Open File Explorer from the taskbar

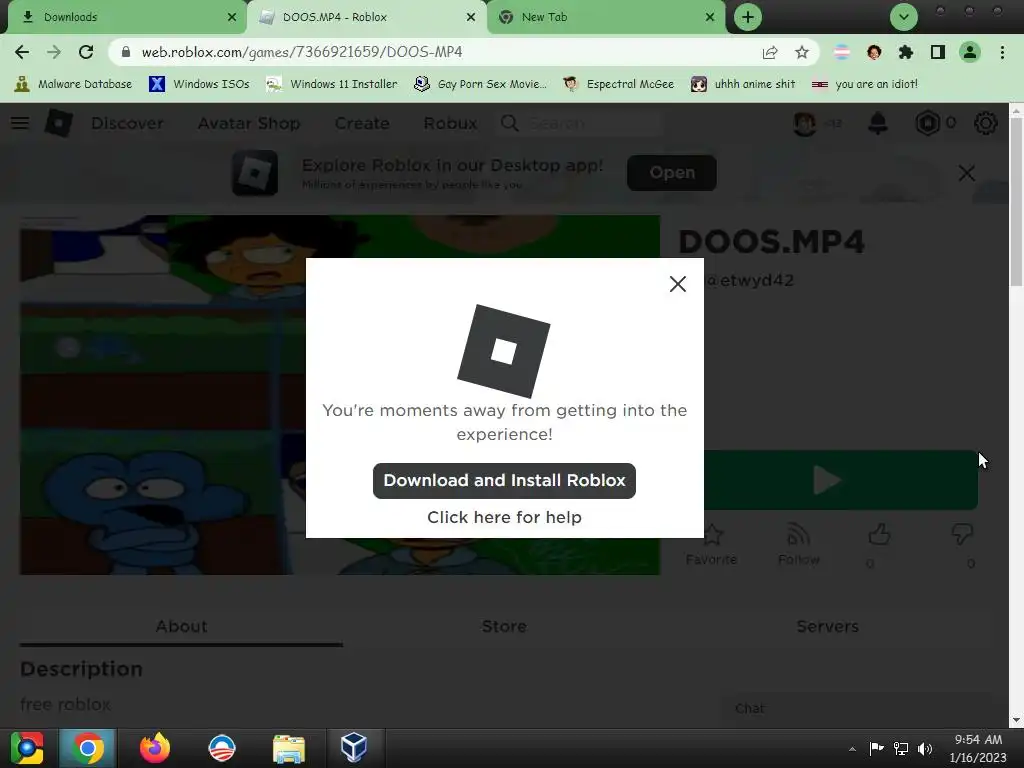[x=289, y=748]
